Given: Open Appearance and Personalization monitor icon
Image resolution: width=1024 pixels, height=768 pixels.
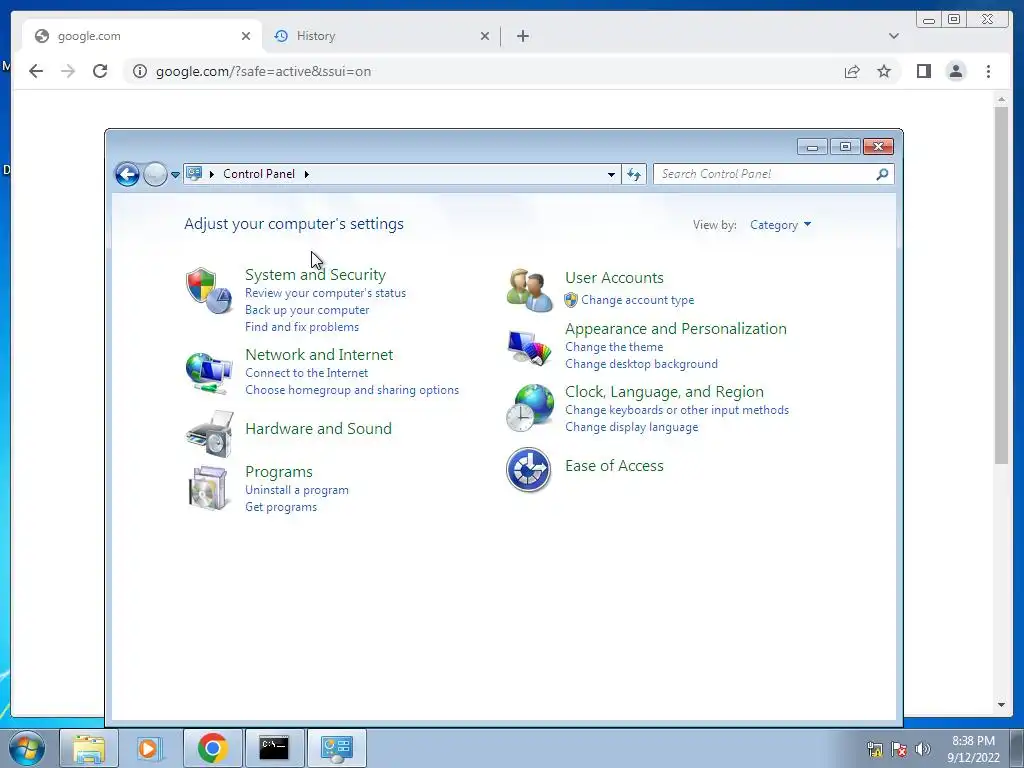Looking at the screenshot, I should (528, 348).
